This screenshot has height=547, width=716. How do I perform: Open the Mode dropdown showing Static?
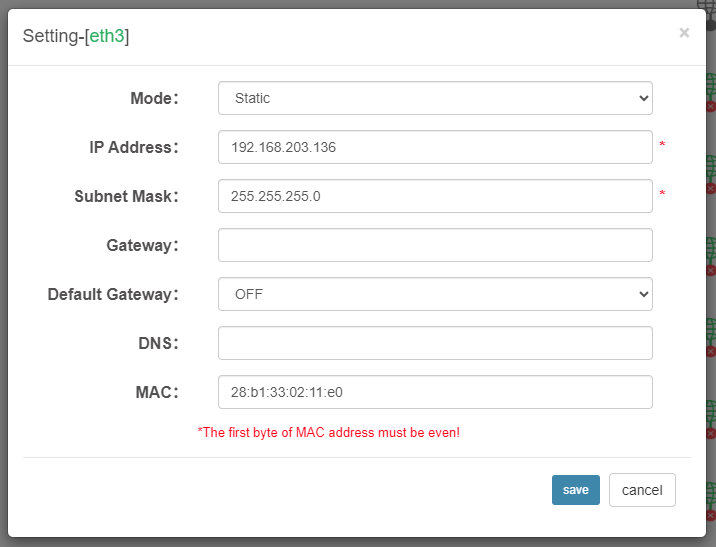tap(435, 98)
